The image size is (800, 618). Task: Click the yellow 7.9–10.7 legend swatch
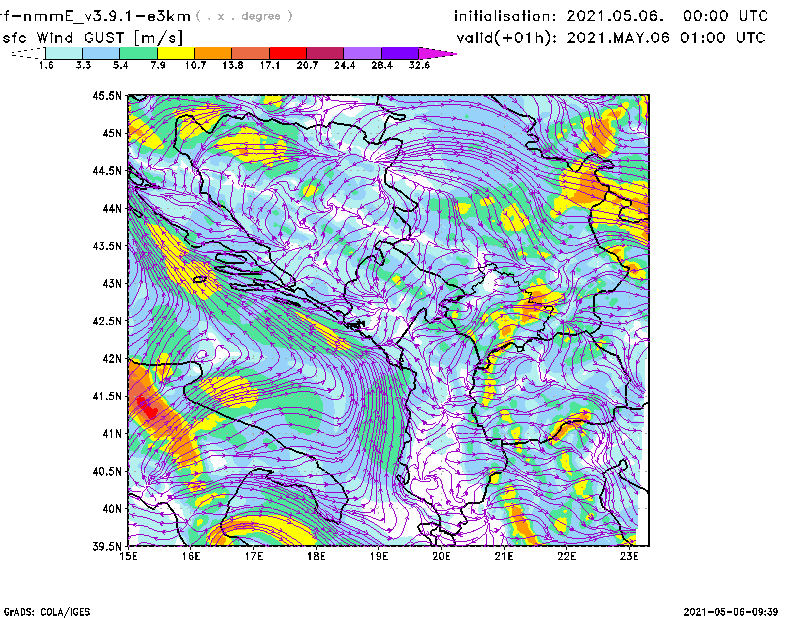coord(176,53)
